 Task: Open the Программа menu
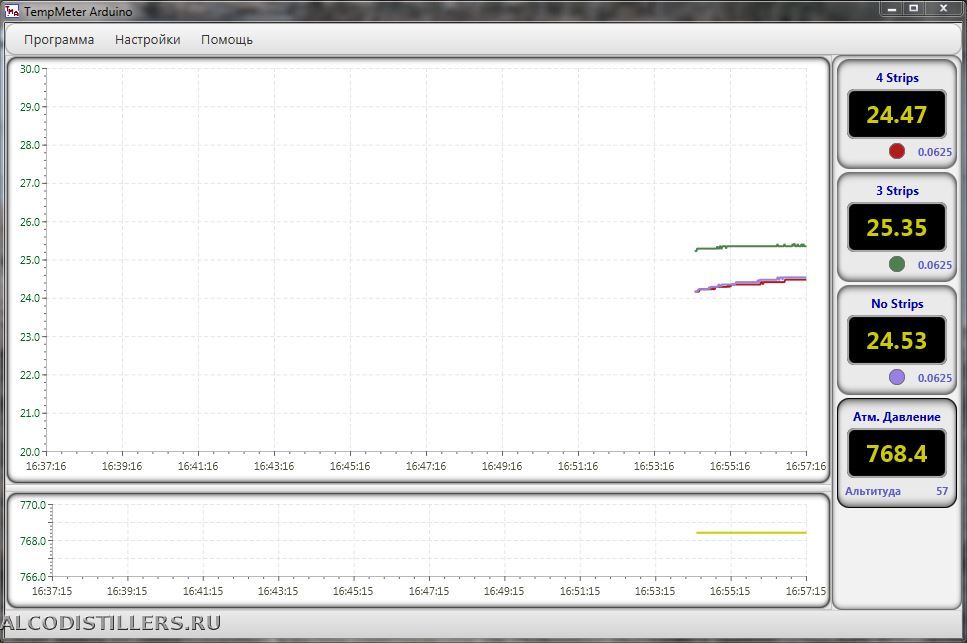tap(59, 39)
